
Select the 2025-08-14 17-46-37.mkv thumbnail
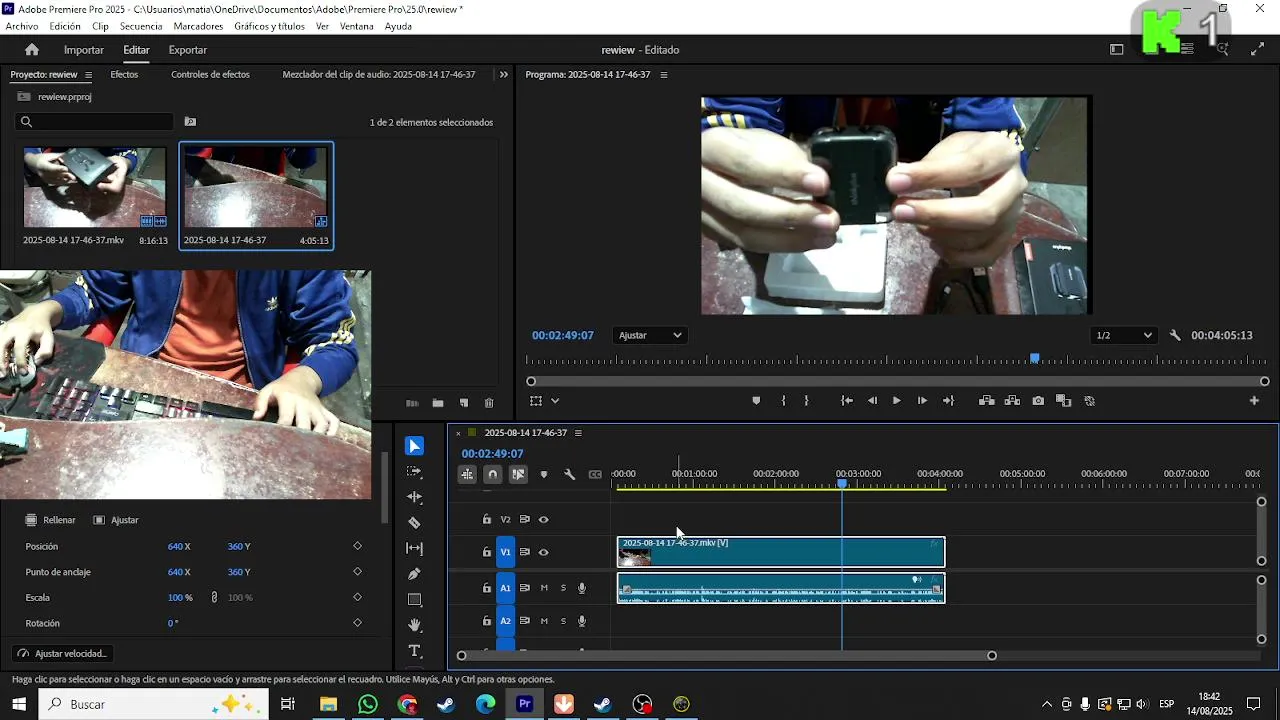95,187
